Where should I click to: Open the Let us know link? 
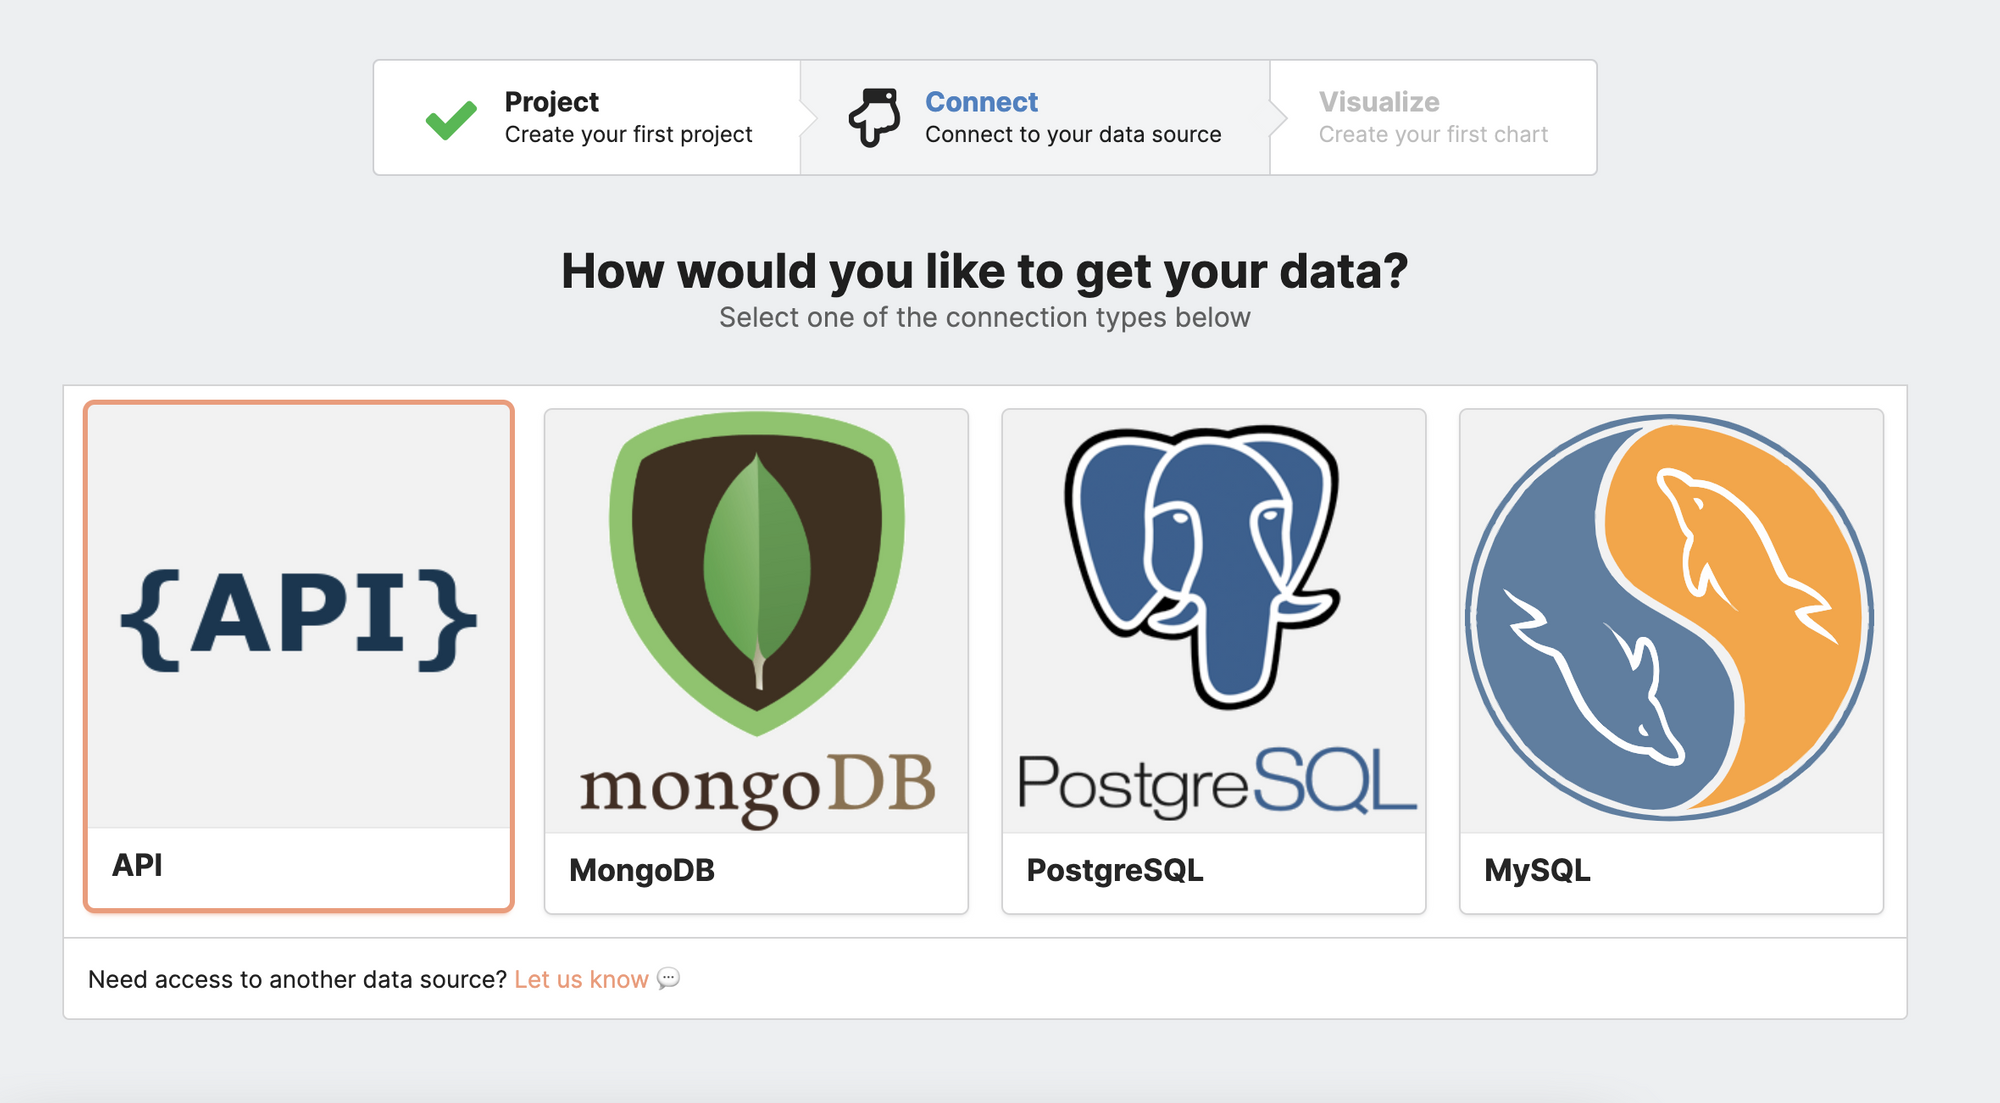581,979
